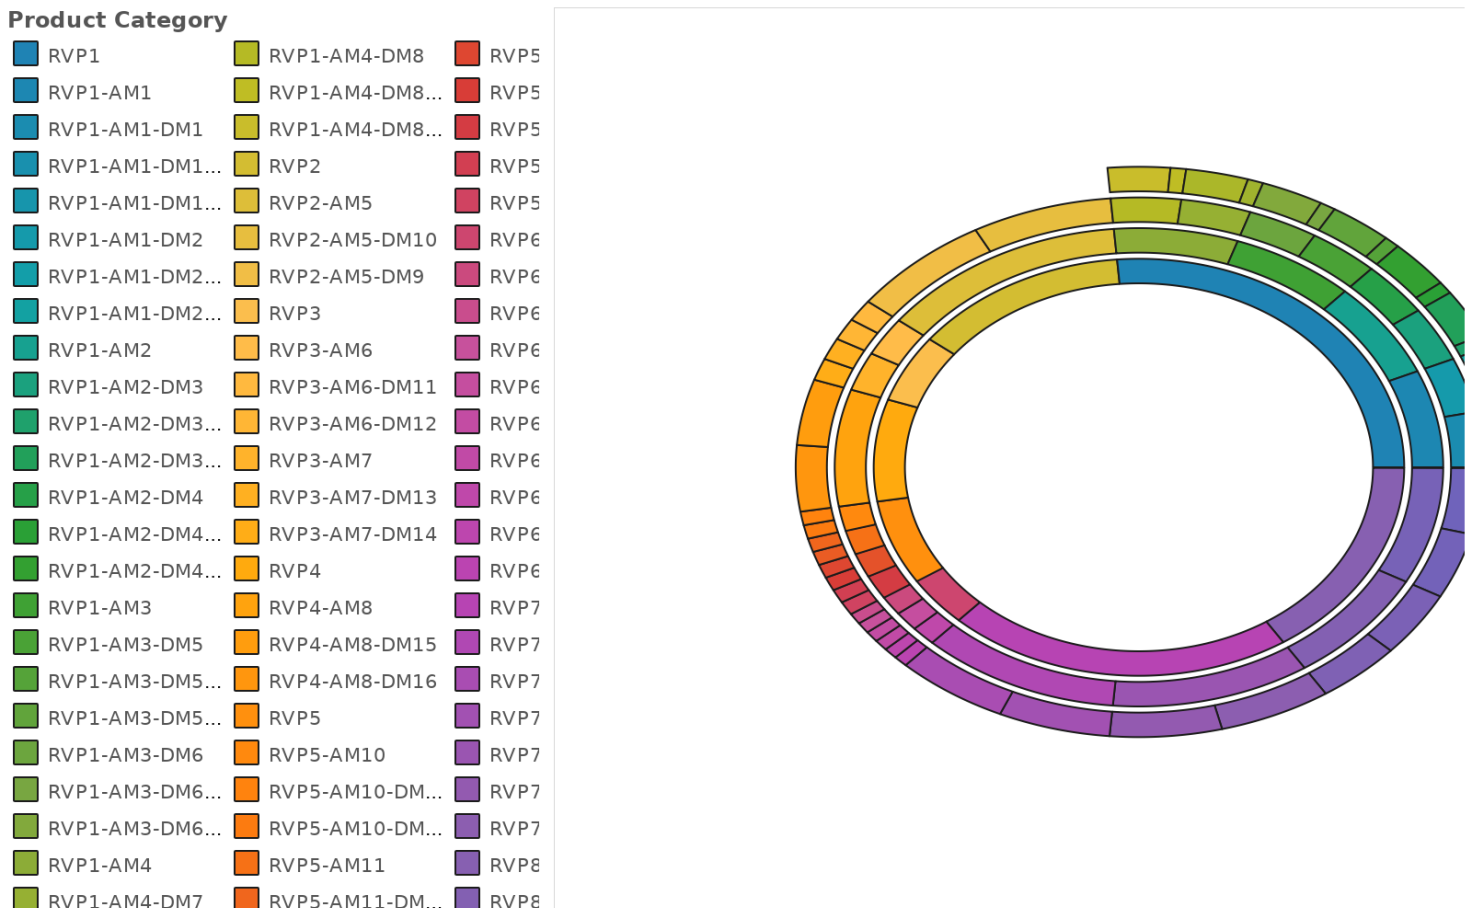The image size is (1472, 908).
Task: Click the "RVP3-AM7-DM14" legend label
Action: 353,534
